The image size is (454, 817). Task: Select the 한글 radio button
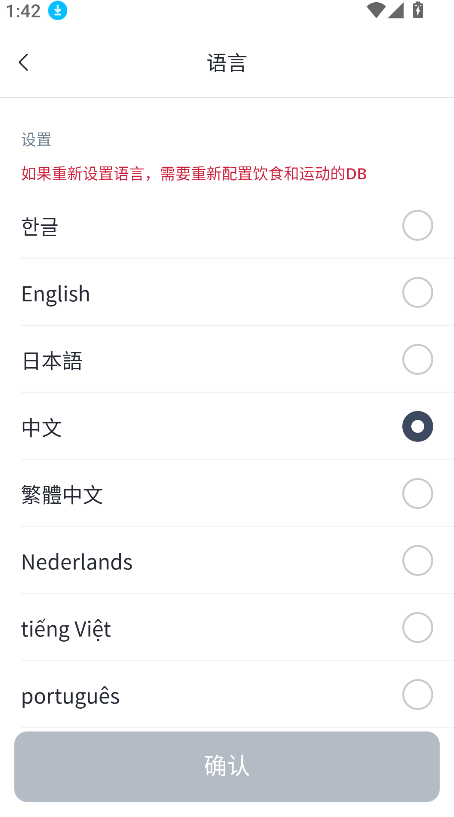pyautogui.click(x=418, y=226)
